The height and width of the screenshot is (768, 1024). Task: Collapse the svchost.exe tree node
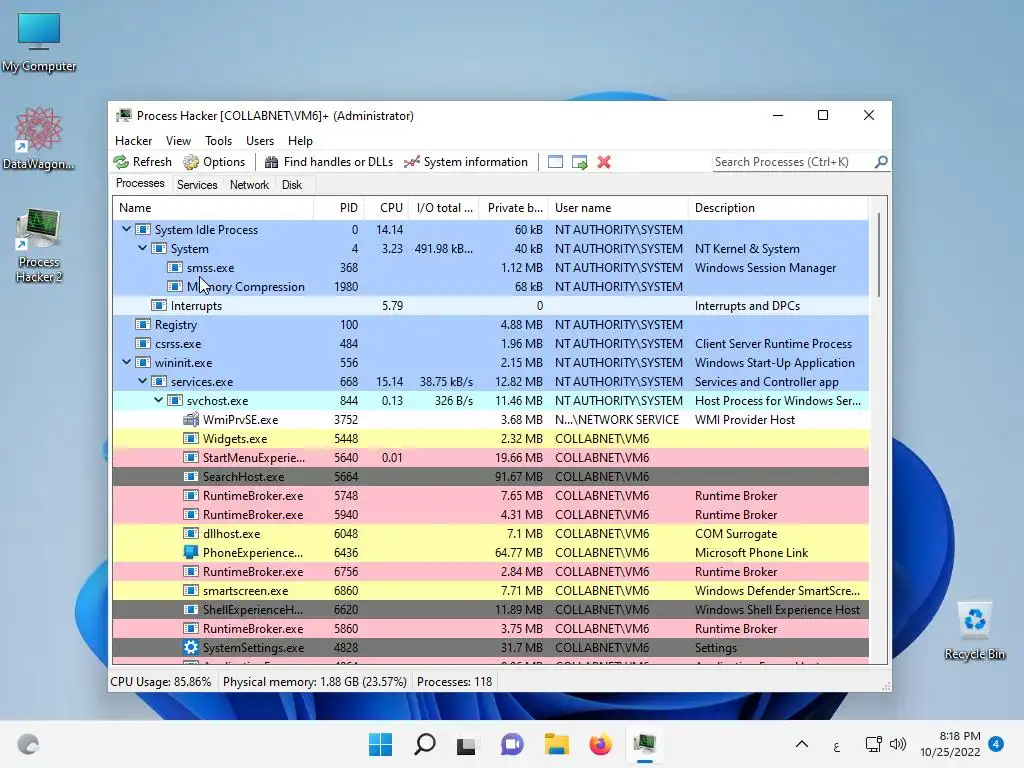[159, 400]
